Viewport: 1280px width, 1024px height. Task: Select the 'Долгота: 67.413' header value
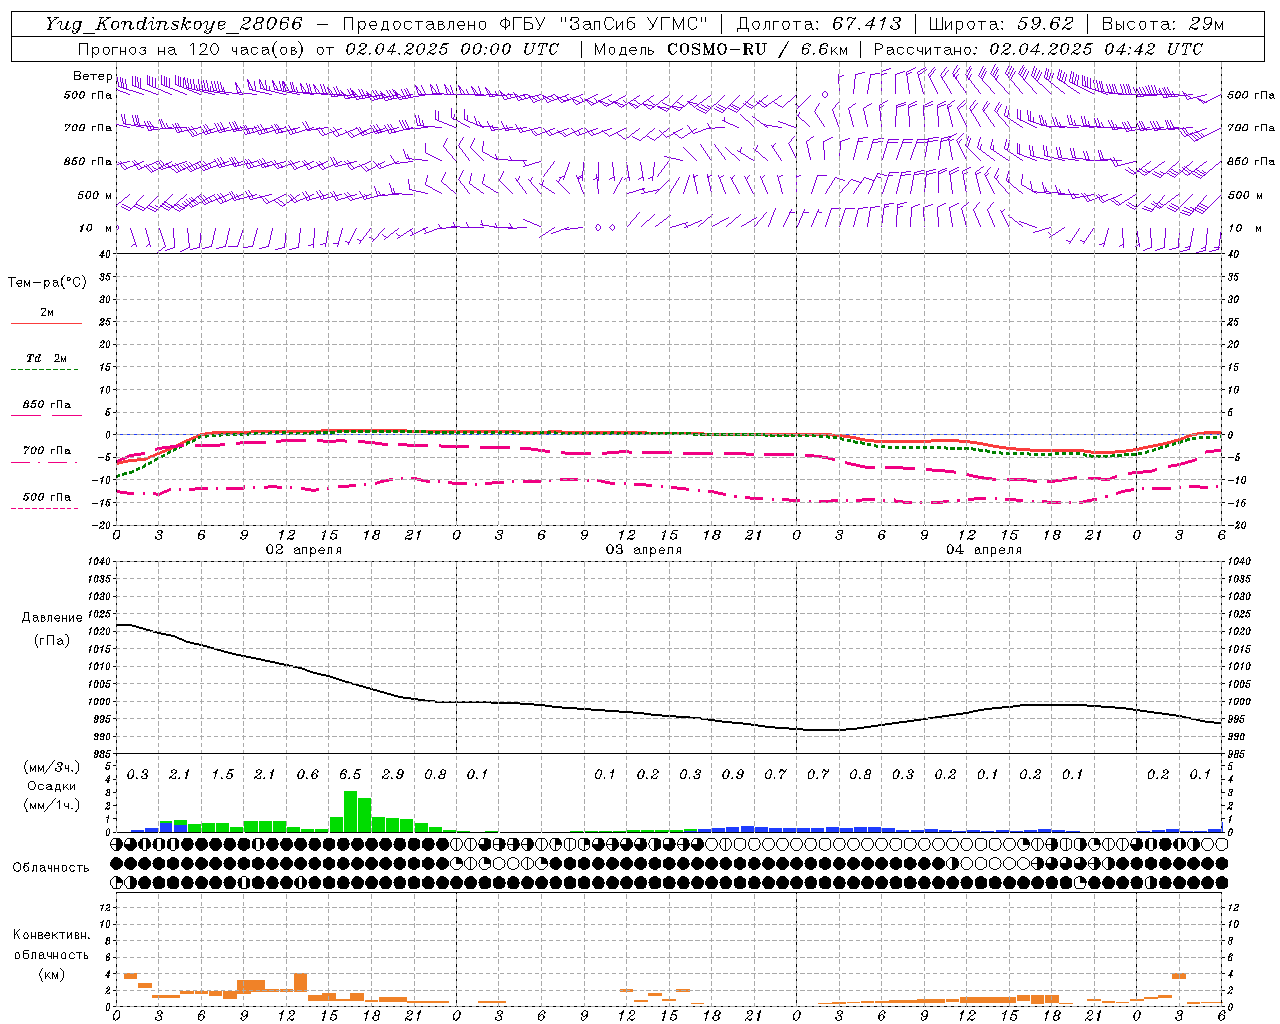819,24
